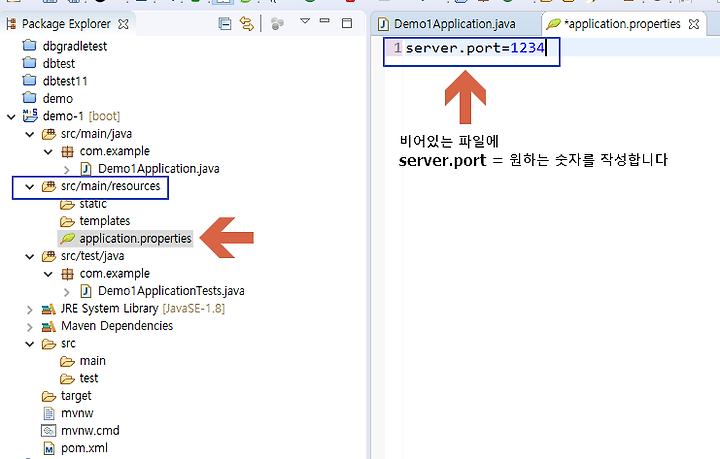
Task: Open the Package Explorer View Menu triangle
Action: pyautogui.click(x=304, y=21)
